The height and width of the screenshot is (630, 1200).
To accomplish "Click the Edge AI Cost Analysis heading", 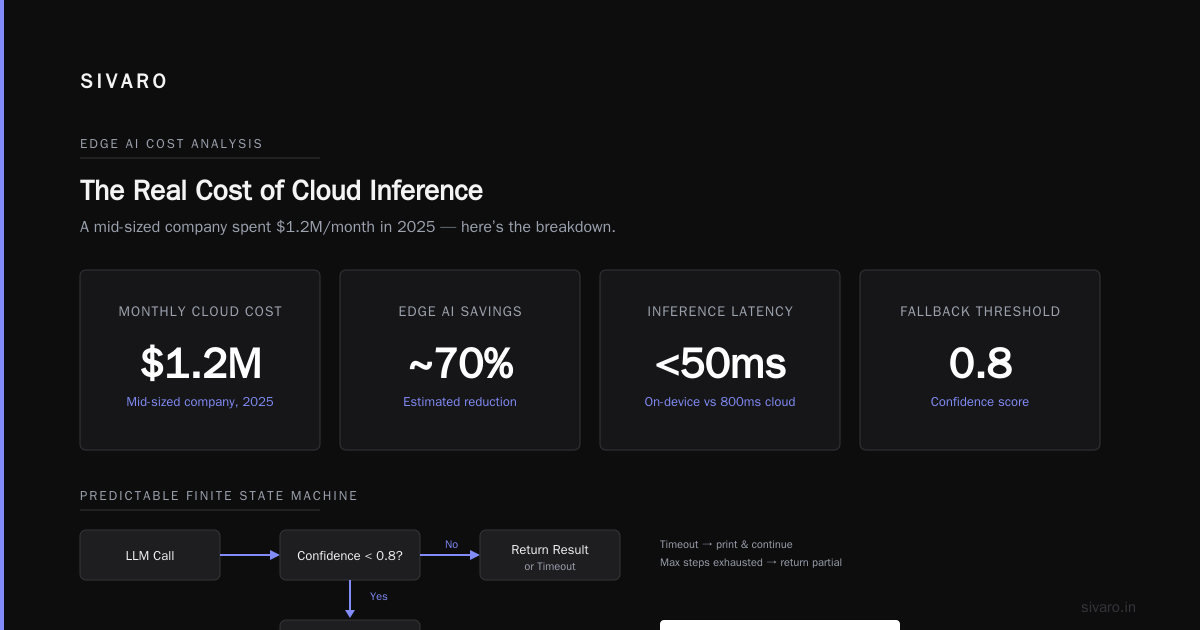I will pyautogui.click(x=171, y=144).
